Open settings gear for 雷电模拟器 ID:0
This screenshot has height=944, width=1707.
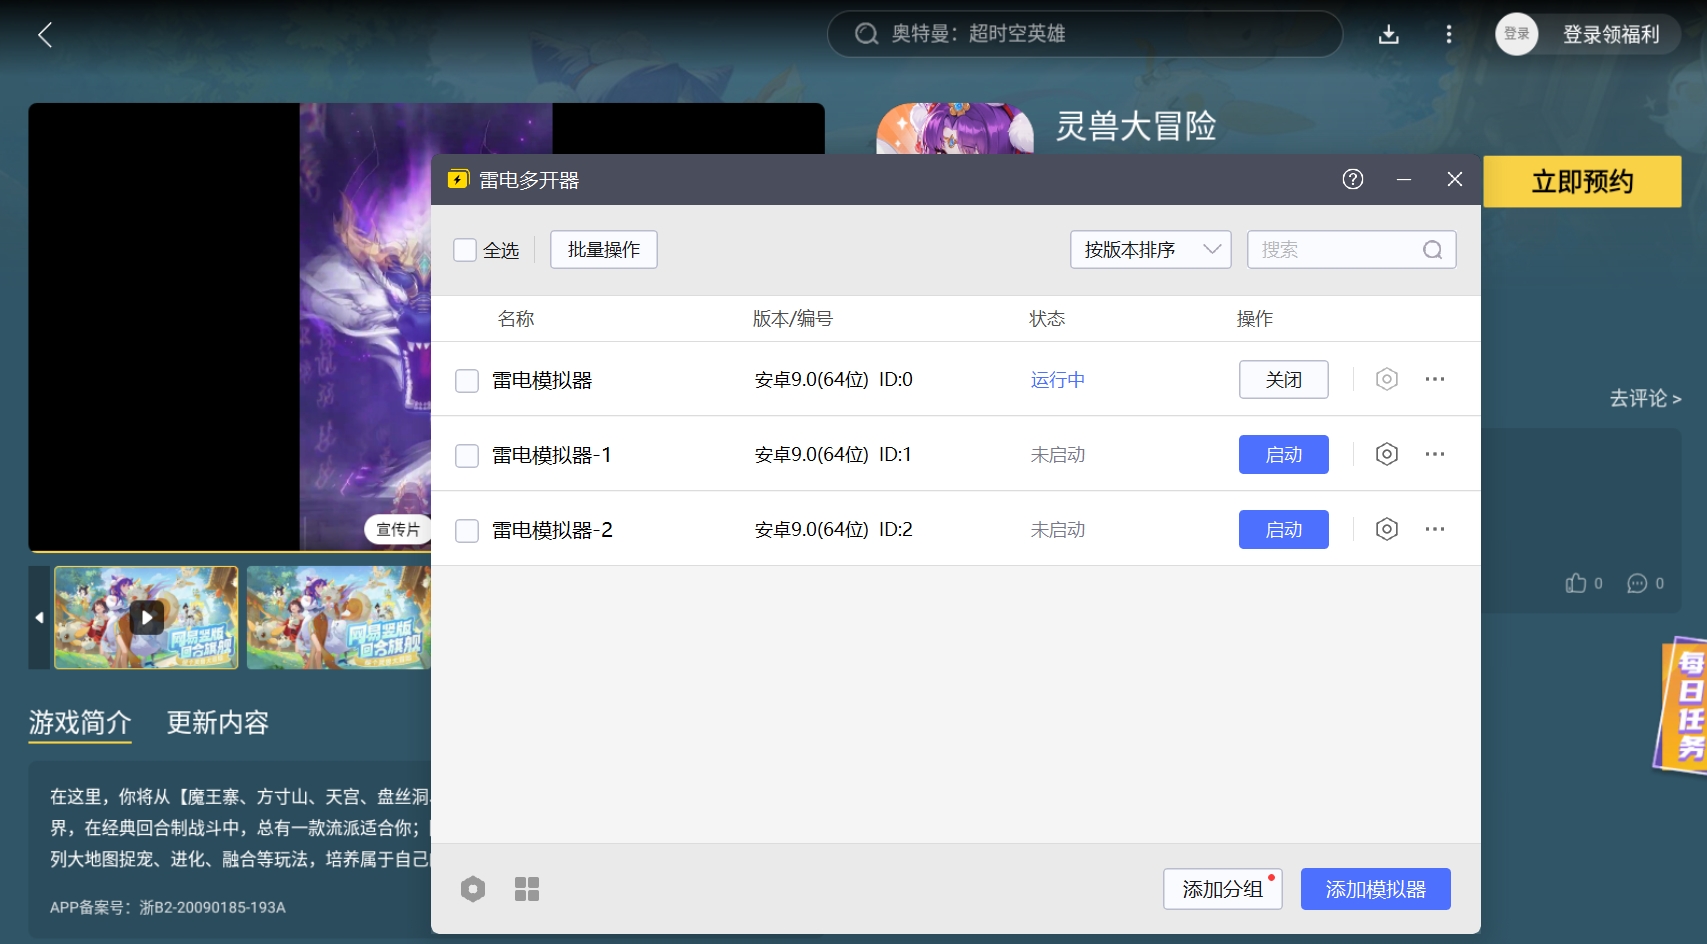click(1386, 379)
